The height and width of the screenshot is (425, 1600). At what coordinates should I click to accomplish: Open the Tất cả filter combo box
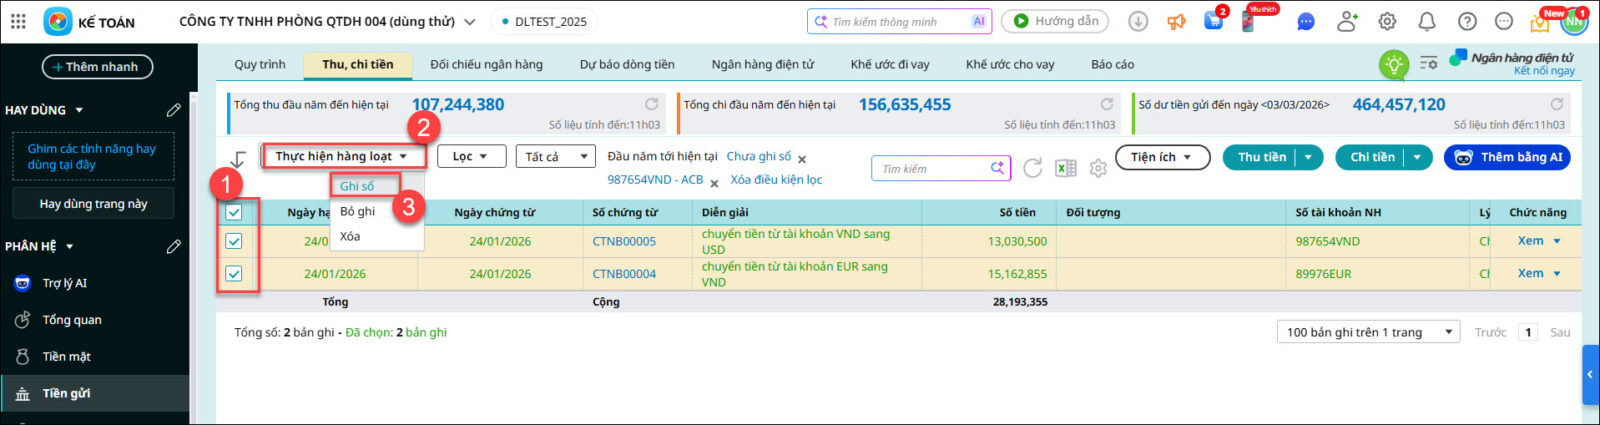[x=555, y=156]
